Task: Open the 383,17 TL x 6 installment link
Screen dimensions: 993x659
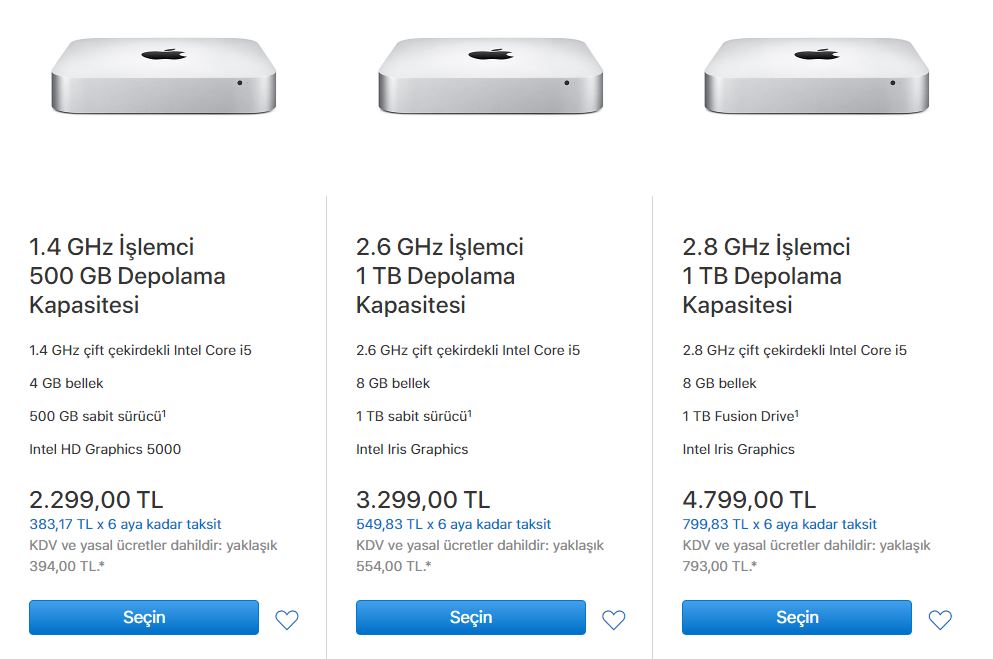Action: click(125, 524)
